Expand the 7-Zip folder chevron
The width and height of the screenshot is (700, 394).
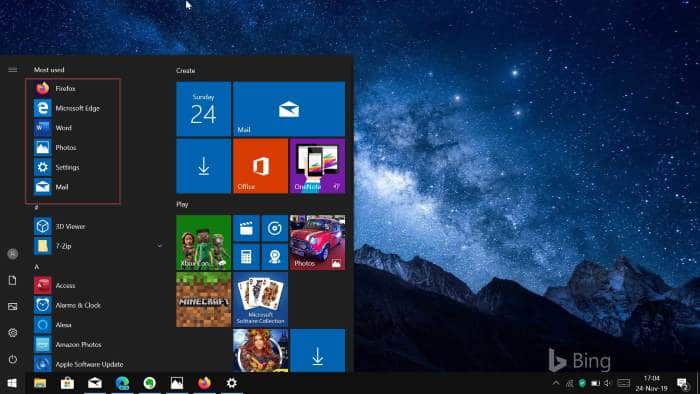[159, 246]
